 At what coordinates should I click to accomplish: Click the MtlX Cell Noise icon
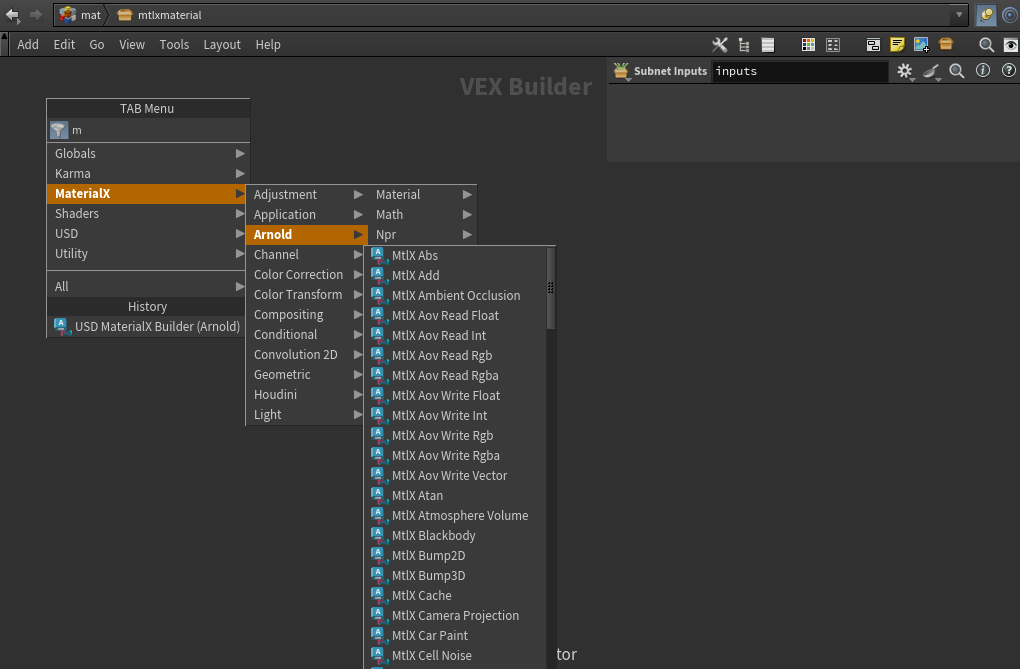379,656
